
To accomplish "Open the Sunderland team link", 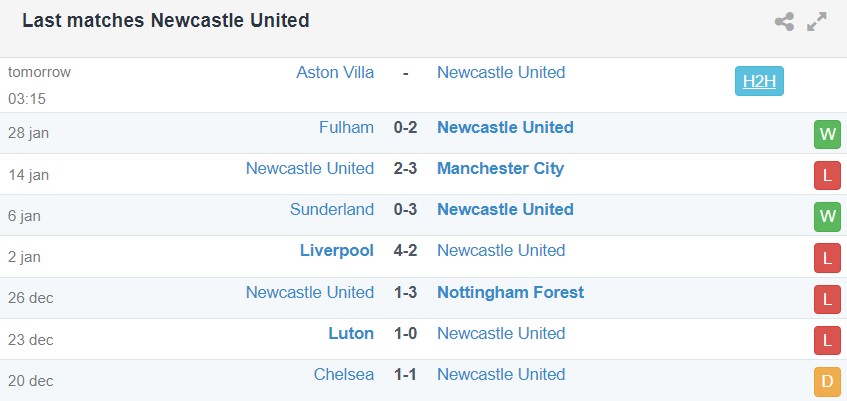I will pos(332,209).
